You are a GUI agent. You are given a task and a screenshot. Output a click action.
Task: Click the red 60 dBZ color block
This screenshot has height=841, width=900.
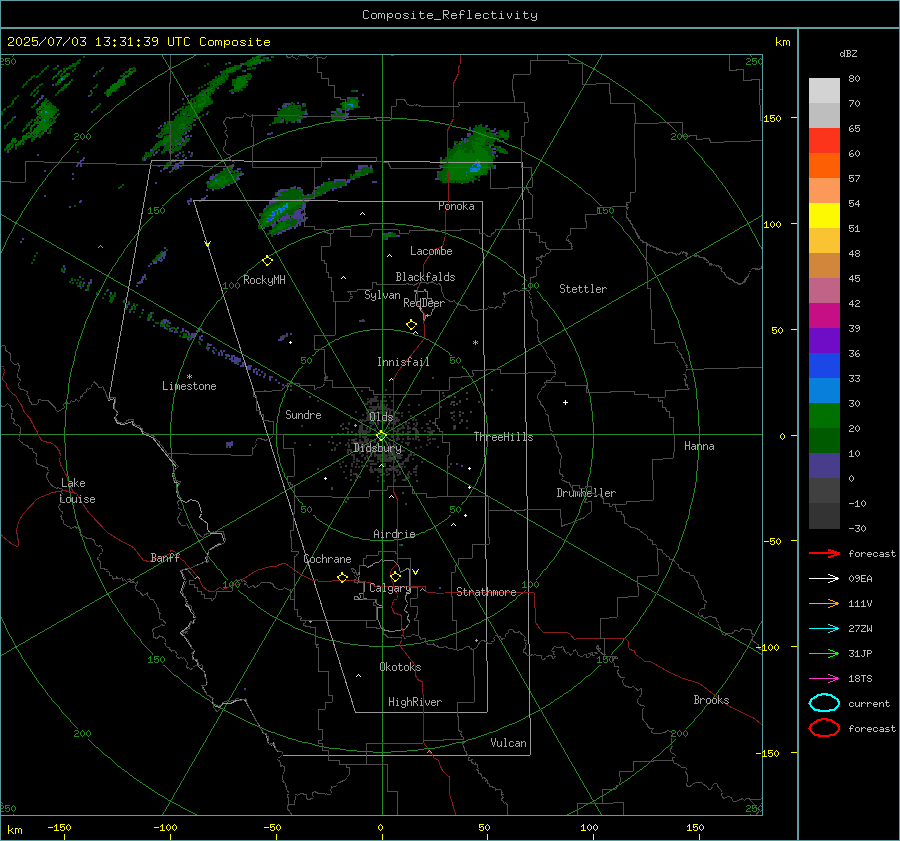[824, 140]
